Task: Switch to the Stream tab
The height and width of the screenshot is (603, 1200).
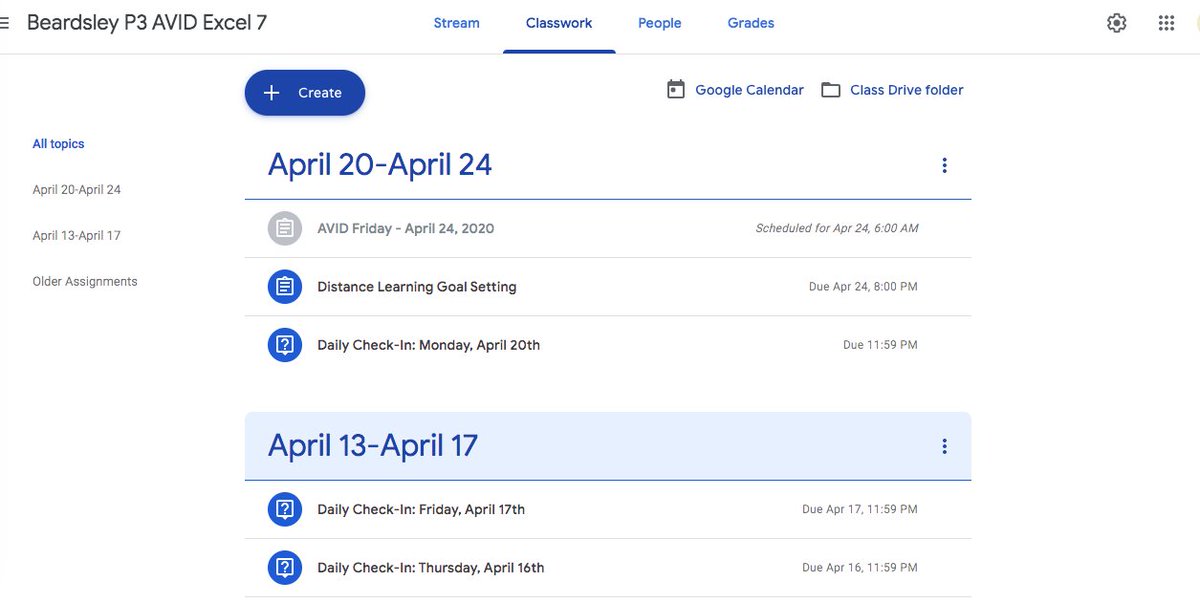Action: pyautogui.click(x=456, y=23)
